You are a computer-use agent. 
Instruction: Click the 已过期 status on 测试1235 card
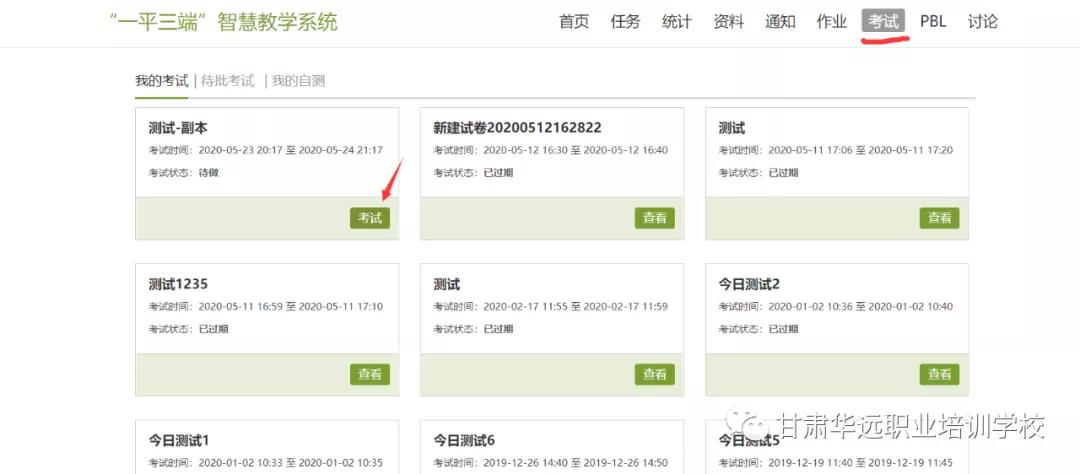[214, 329]
